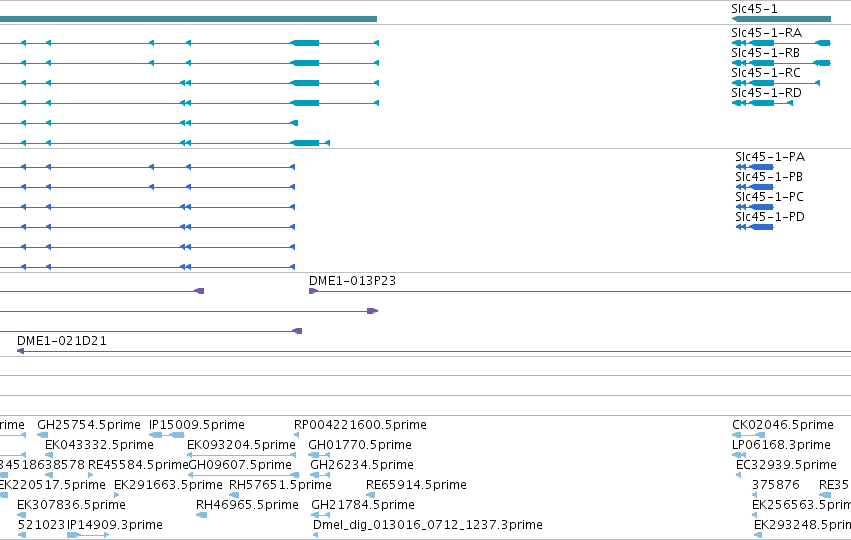Click the DME1-013P23 clone label
Screen dimensions: 851x540
pyautogui.click(x=352, y=281)
